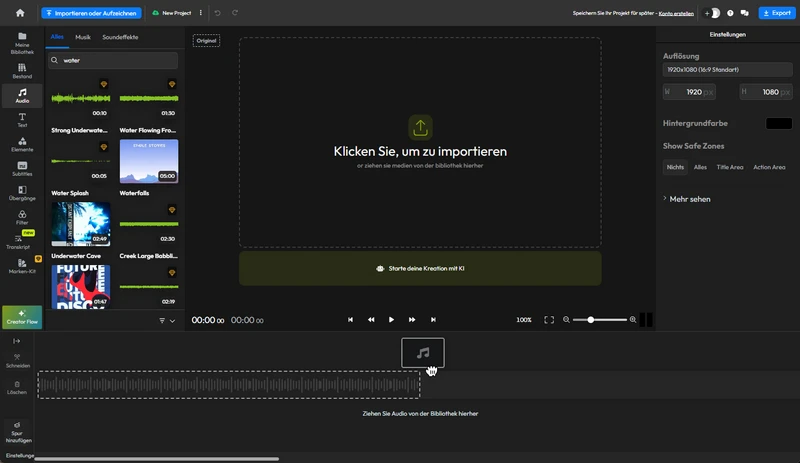Viewport: 800px width, 463px height.
Task: Open the Auflösung resolution dropdown
Action: point(728,69)
